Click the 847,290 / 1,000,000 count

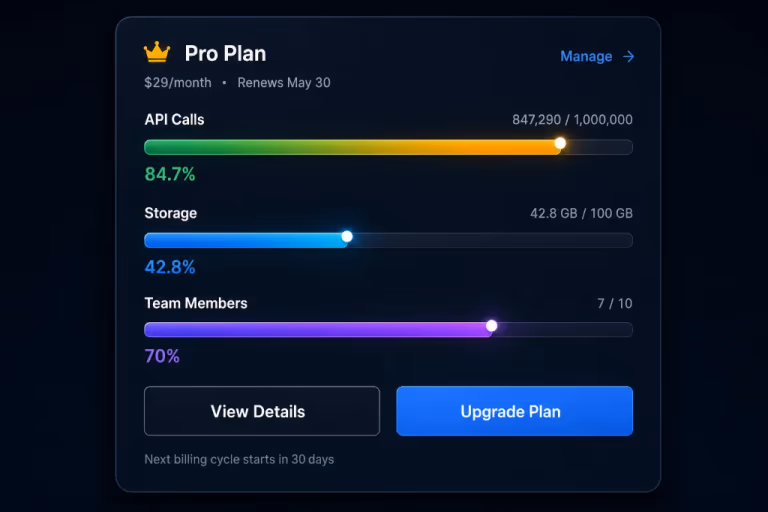coord(572,120)
